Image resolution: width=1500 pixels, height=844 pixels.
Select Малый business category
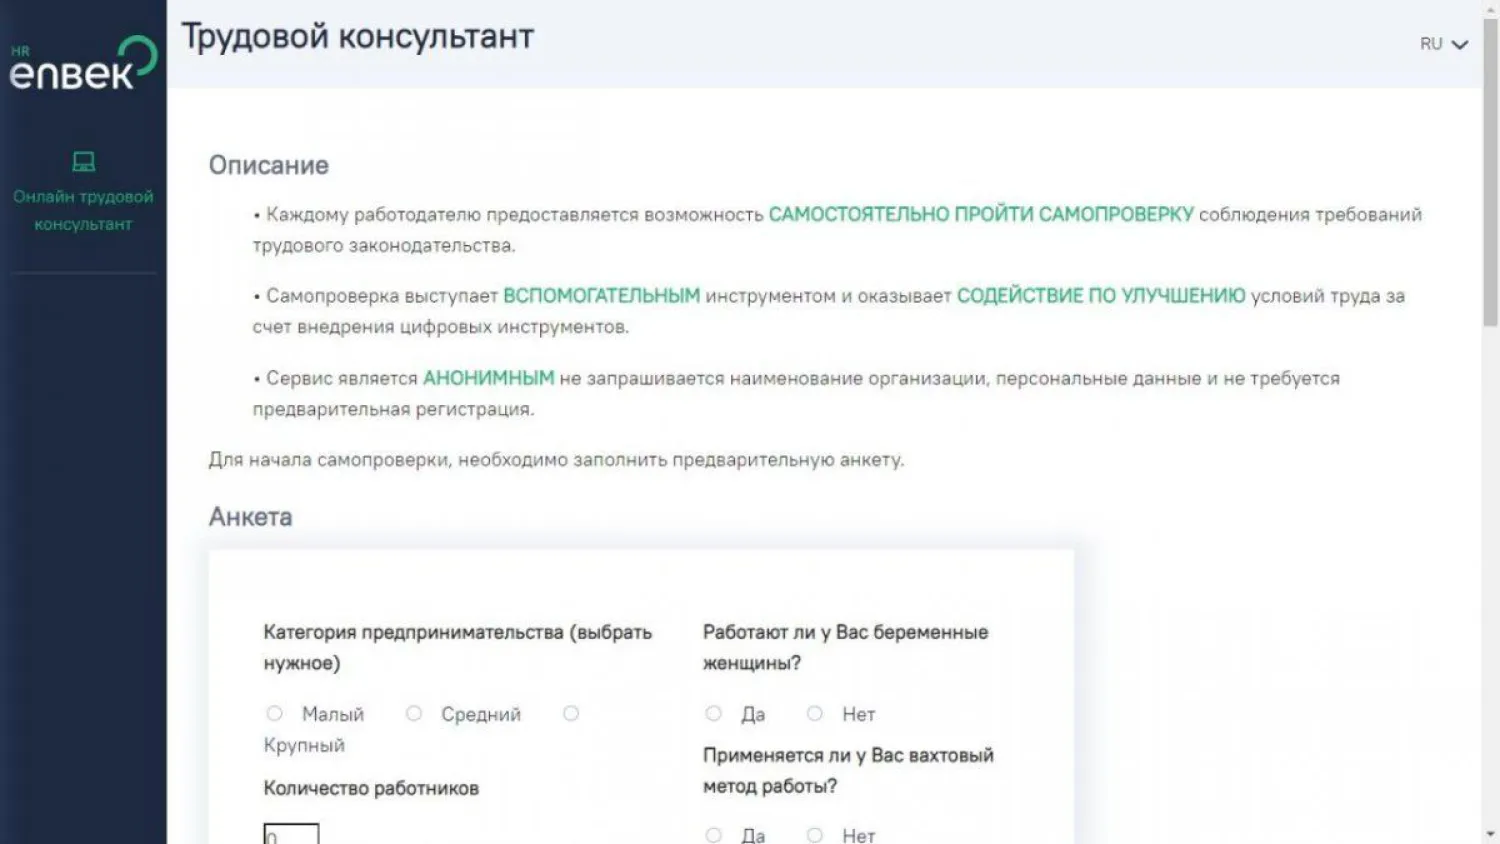coord(274,713)
